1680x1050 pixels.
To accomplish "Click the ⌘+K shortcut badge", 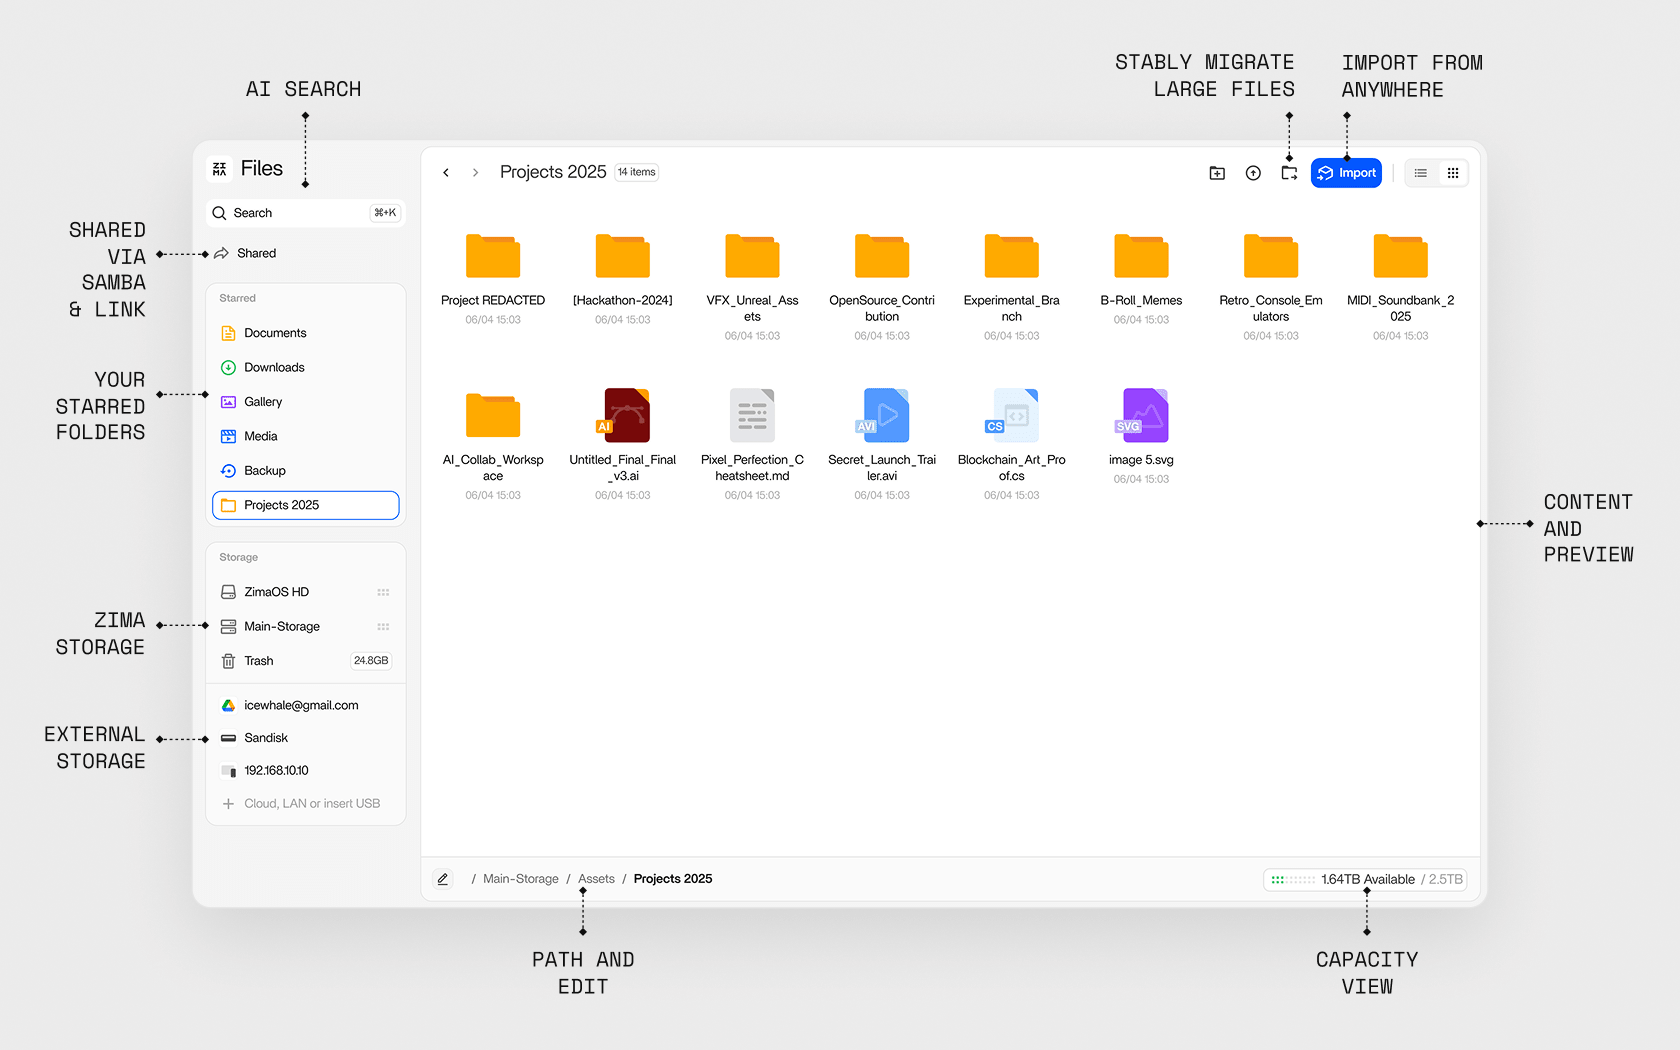I will pos(385,213).
